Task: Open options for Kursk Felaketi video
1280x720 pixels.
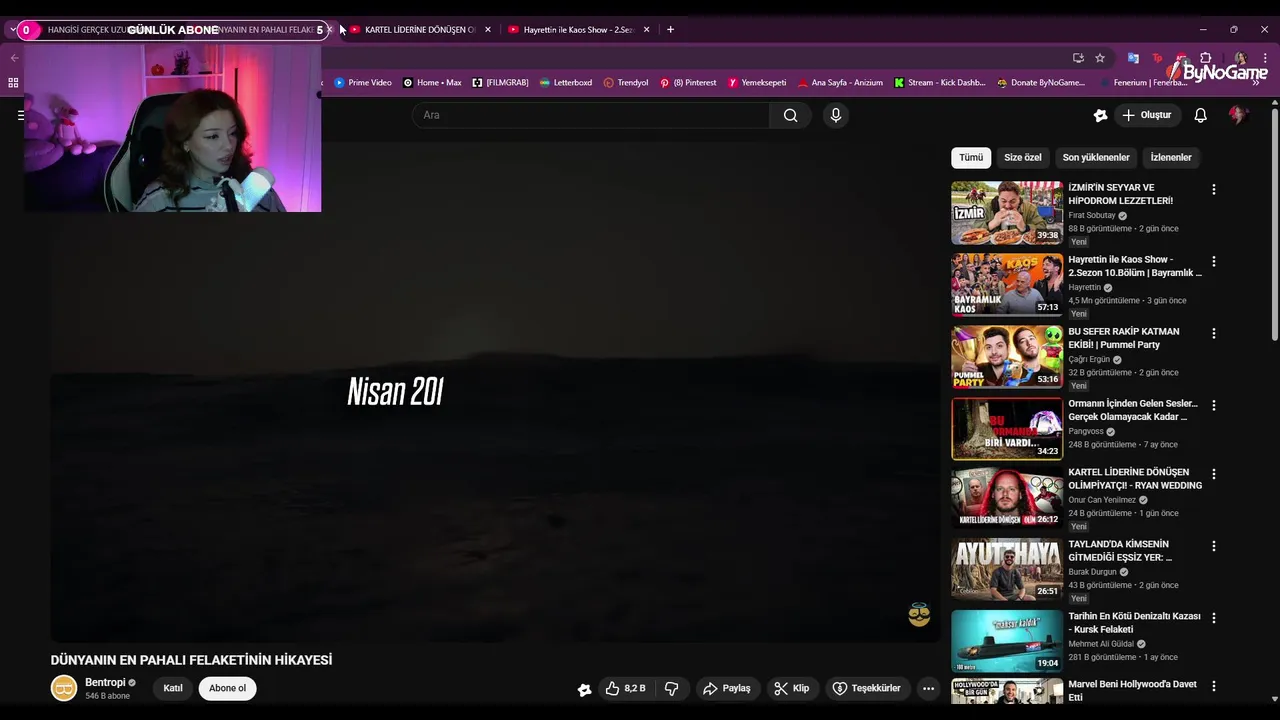Action: coord(1214,618)
